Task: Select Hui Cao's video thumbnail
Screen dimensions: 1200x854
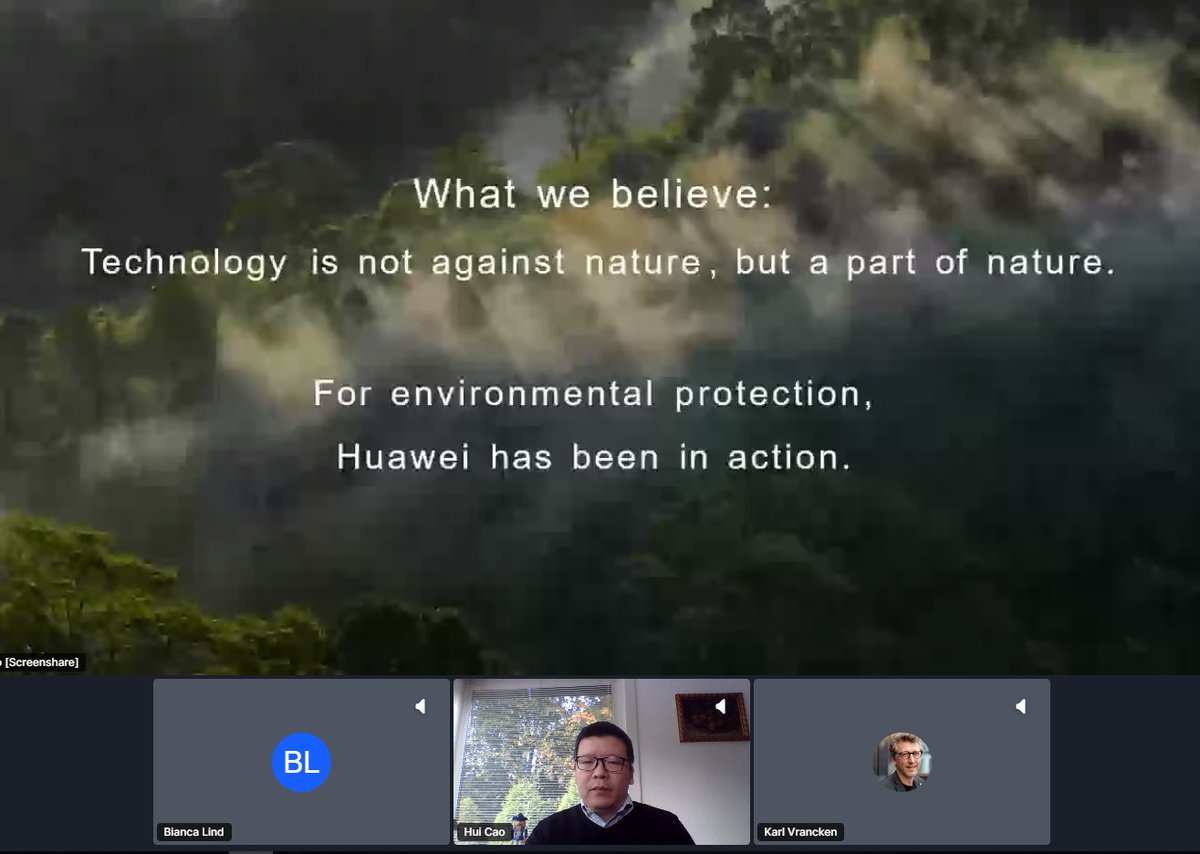Action: (601, 762)
